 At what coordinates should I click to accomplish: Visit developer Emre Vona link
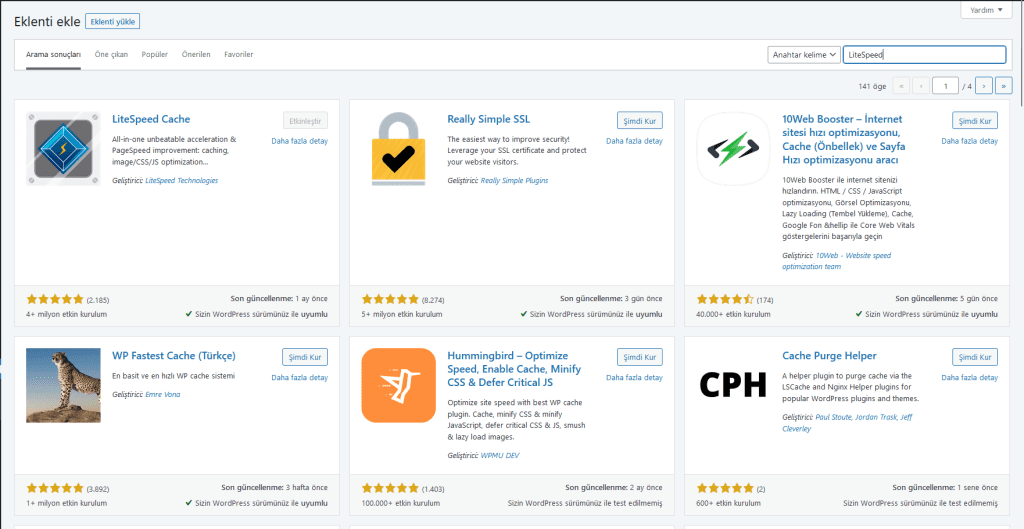163,394
